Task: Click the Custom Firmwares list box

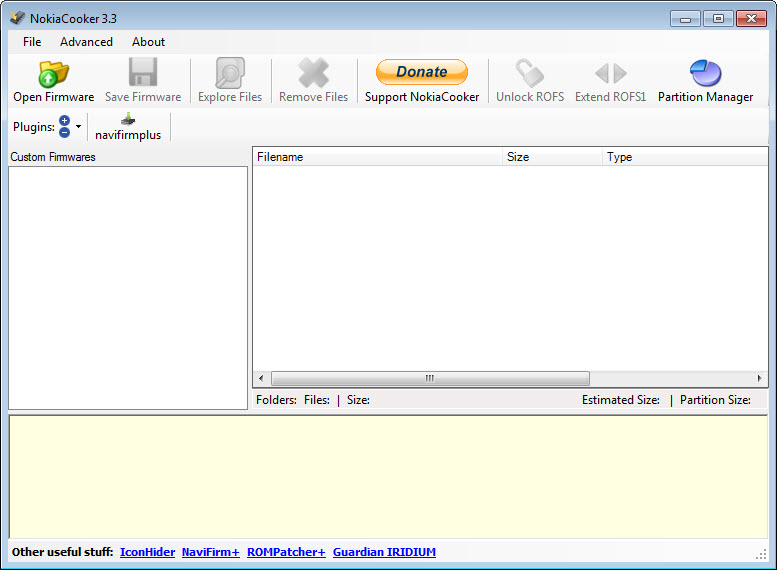Action: pos(128,288)
